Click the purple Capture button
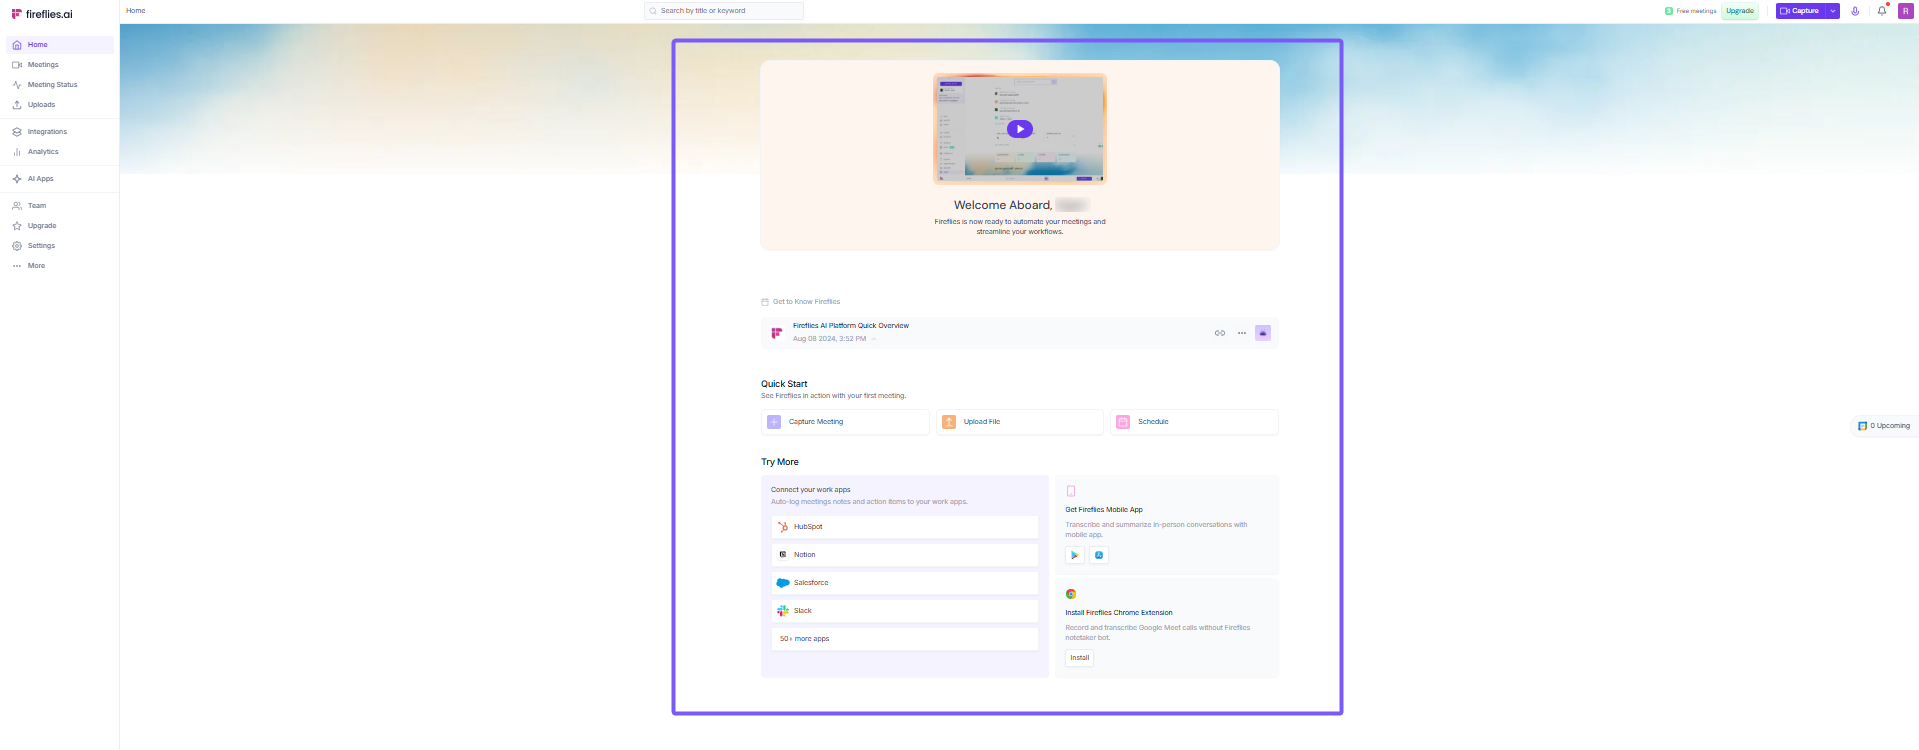The image size is (1919, 750). pos(1801,11)
